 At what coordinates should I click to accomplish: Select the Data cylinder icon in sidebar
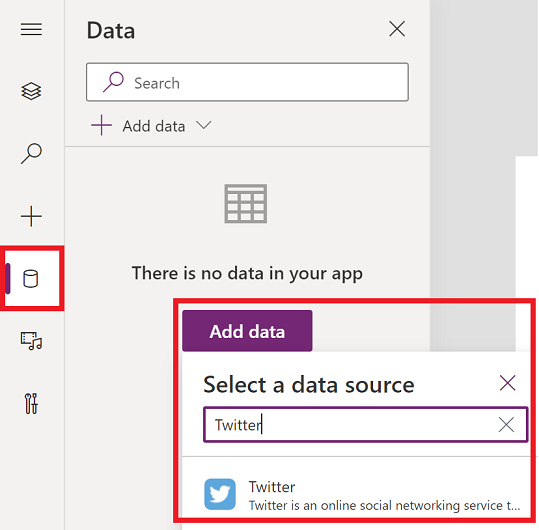[31, 278]
